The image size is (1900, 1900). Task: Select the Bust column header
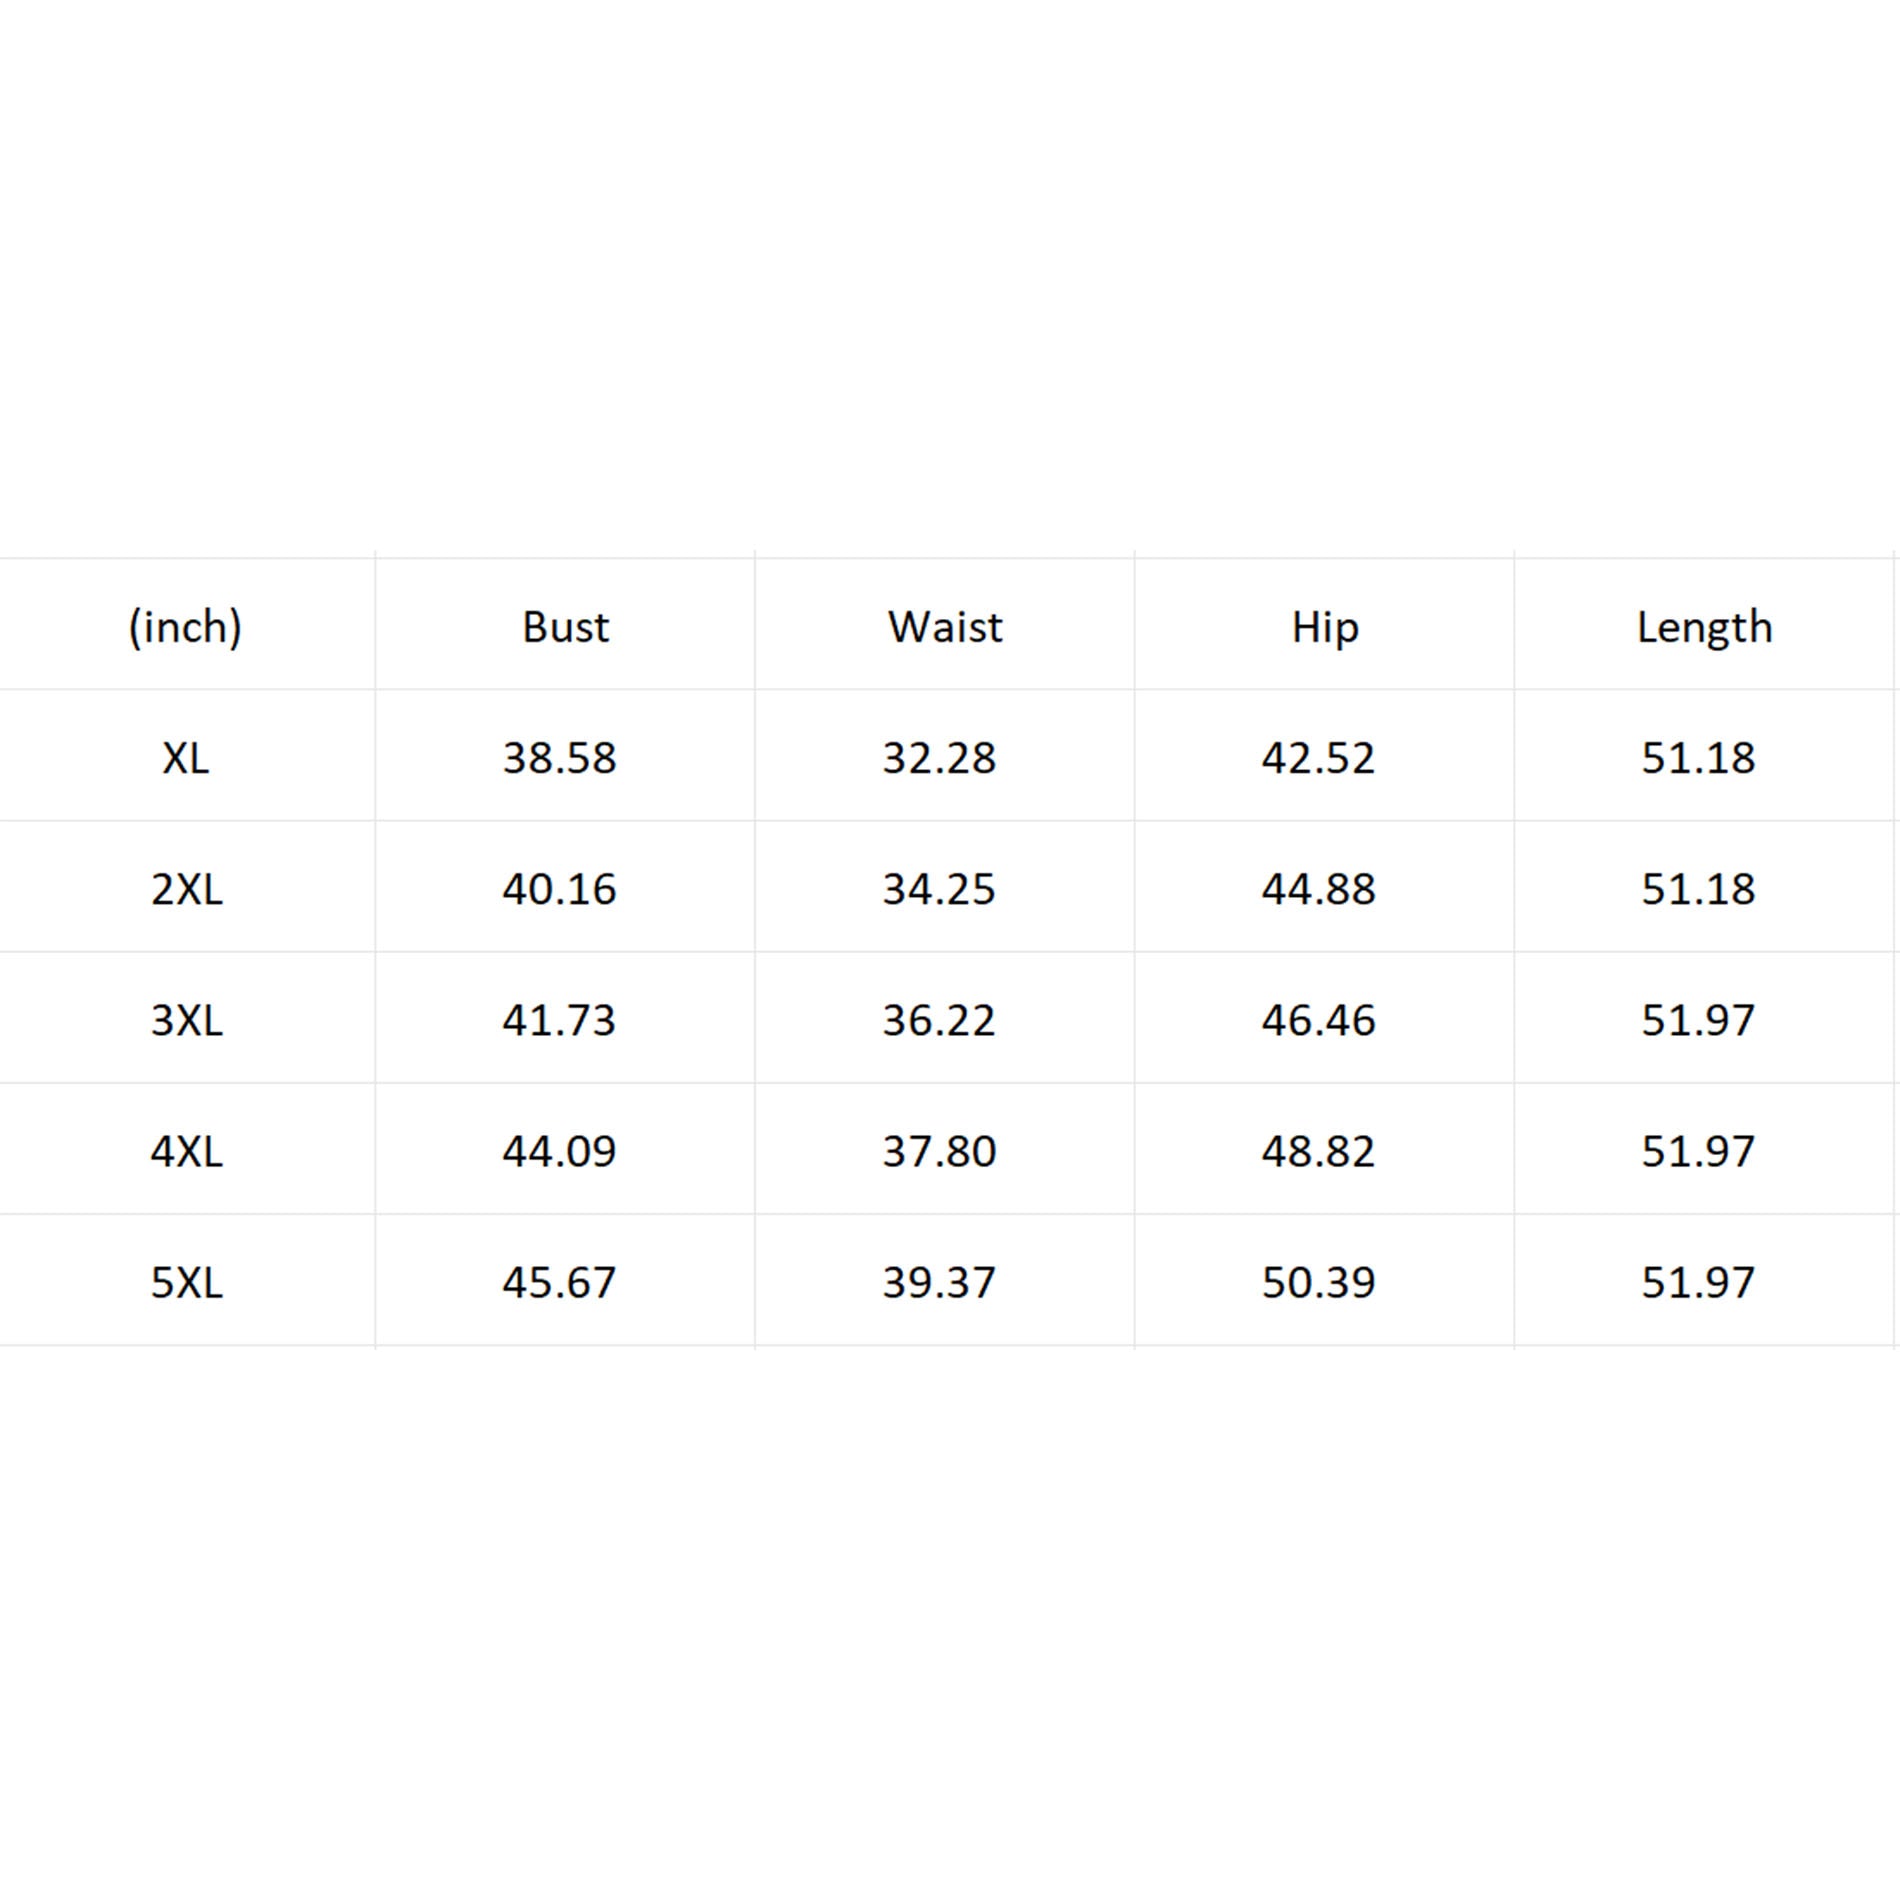[565, 628]
